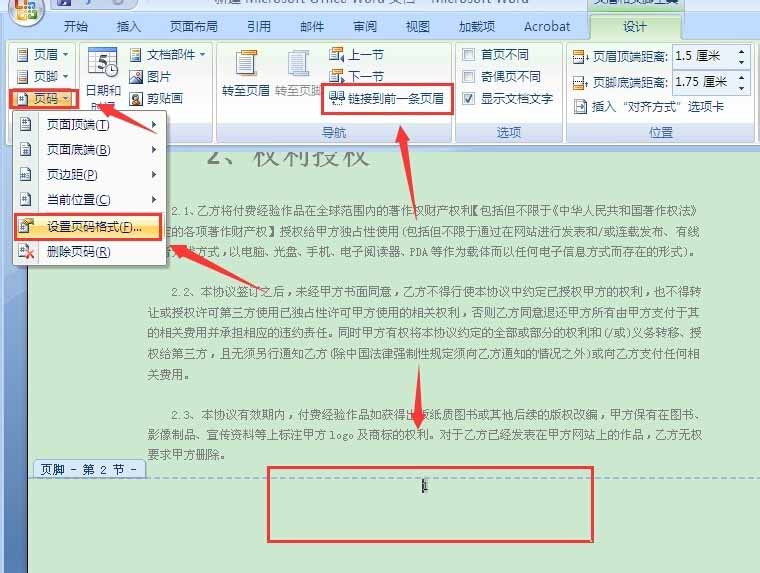Click the header top distance icon

[580, 57]
